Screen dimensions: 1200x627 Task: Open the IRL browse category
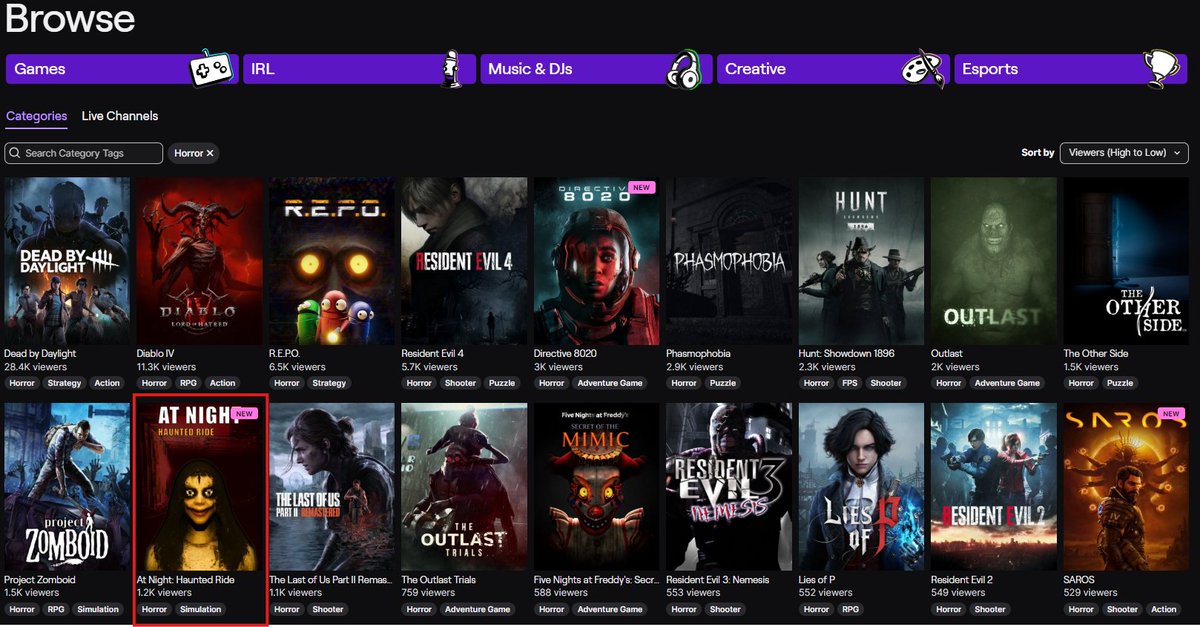[359, 69]
